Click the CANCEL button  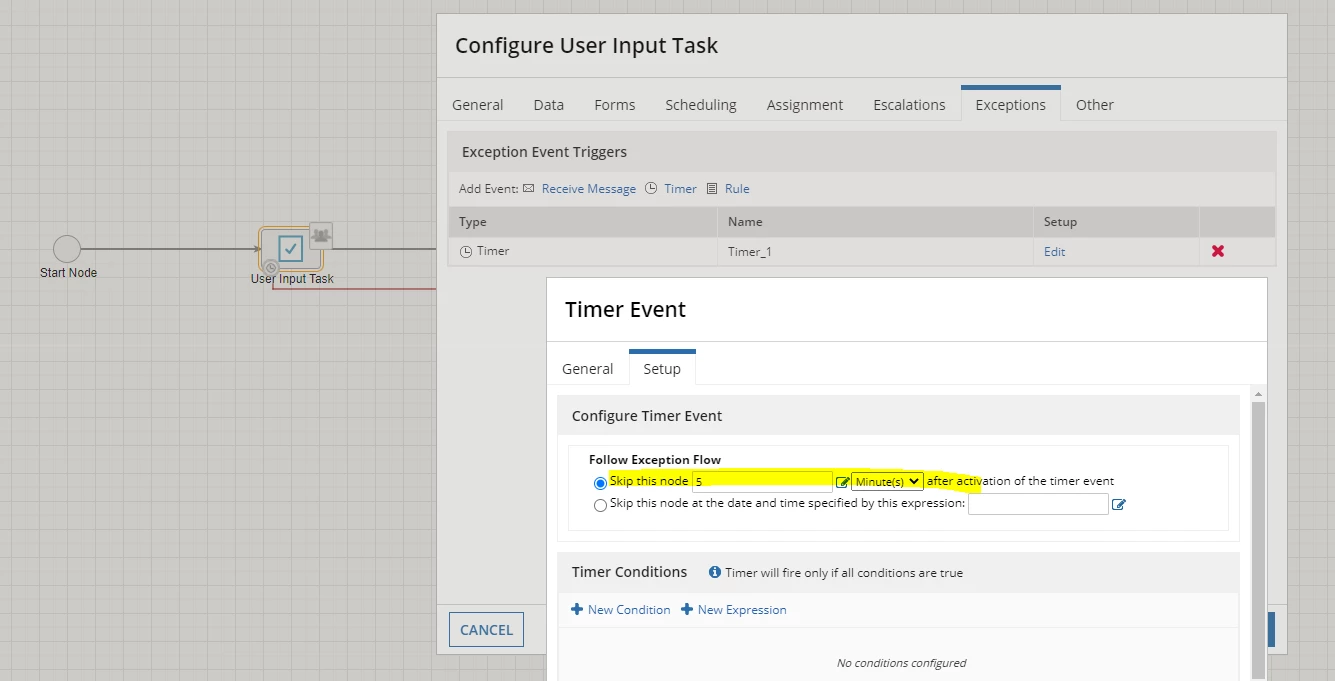487,630
